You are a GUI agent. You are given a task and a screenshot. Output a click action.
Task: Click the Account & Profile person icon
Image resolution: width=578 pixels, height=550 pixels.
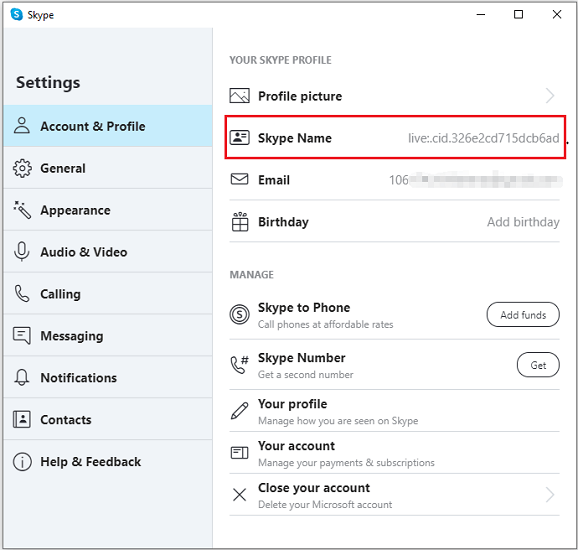(x=22, y=126)
